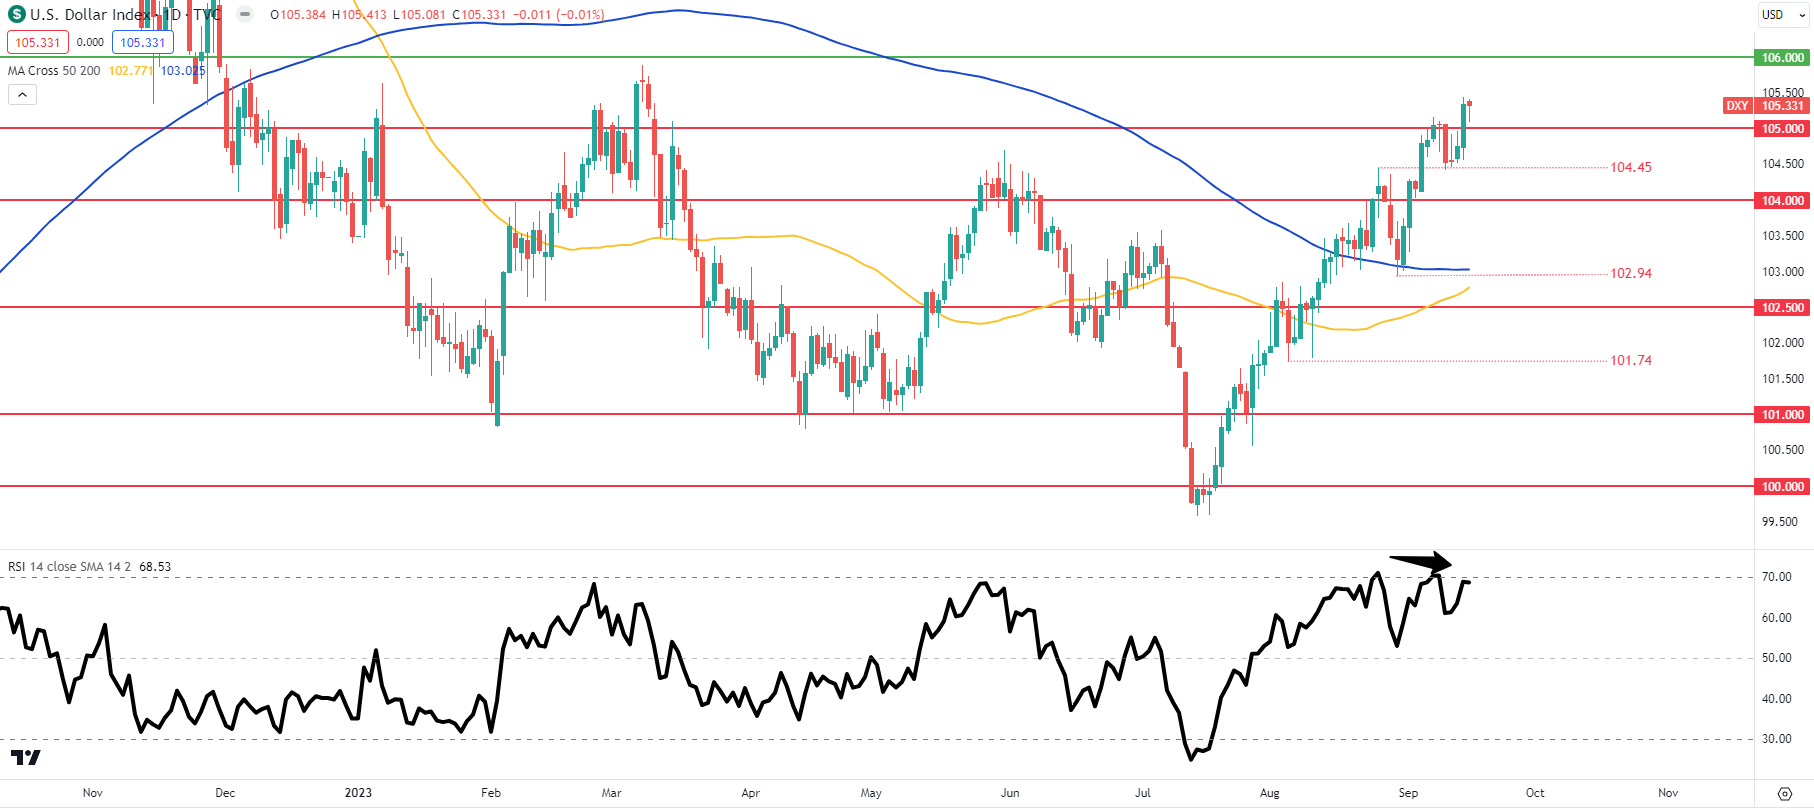Click the 2023 label on time axis
This screenshot has width=1814, height=809.
point(358,793)
